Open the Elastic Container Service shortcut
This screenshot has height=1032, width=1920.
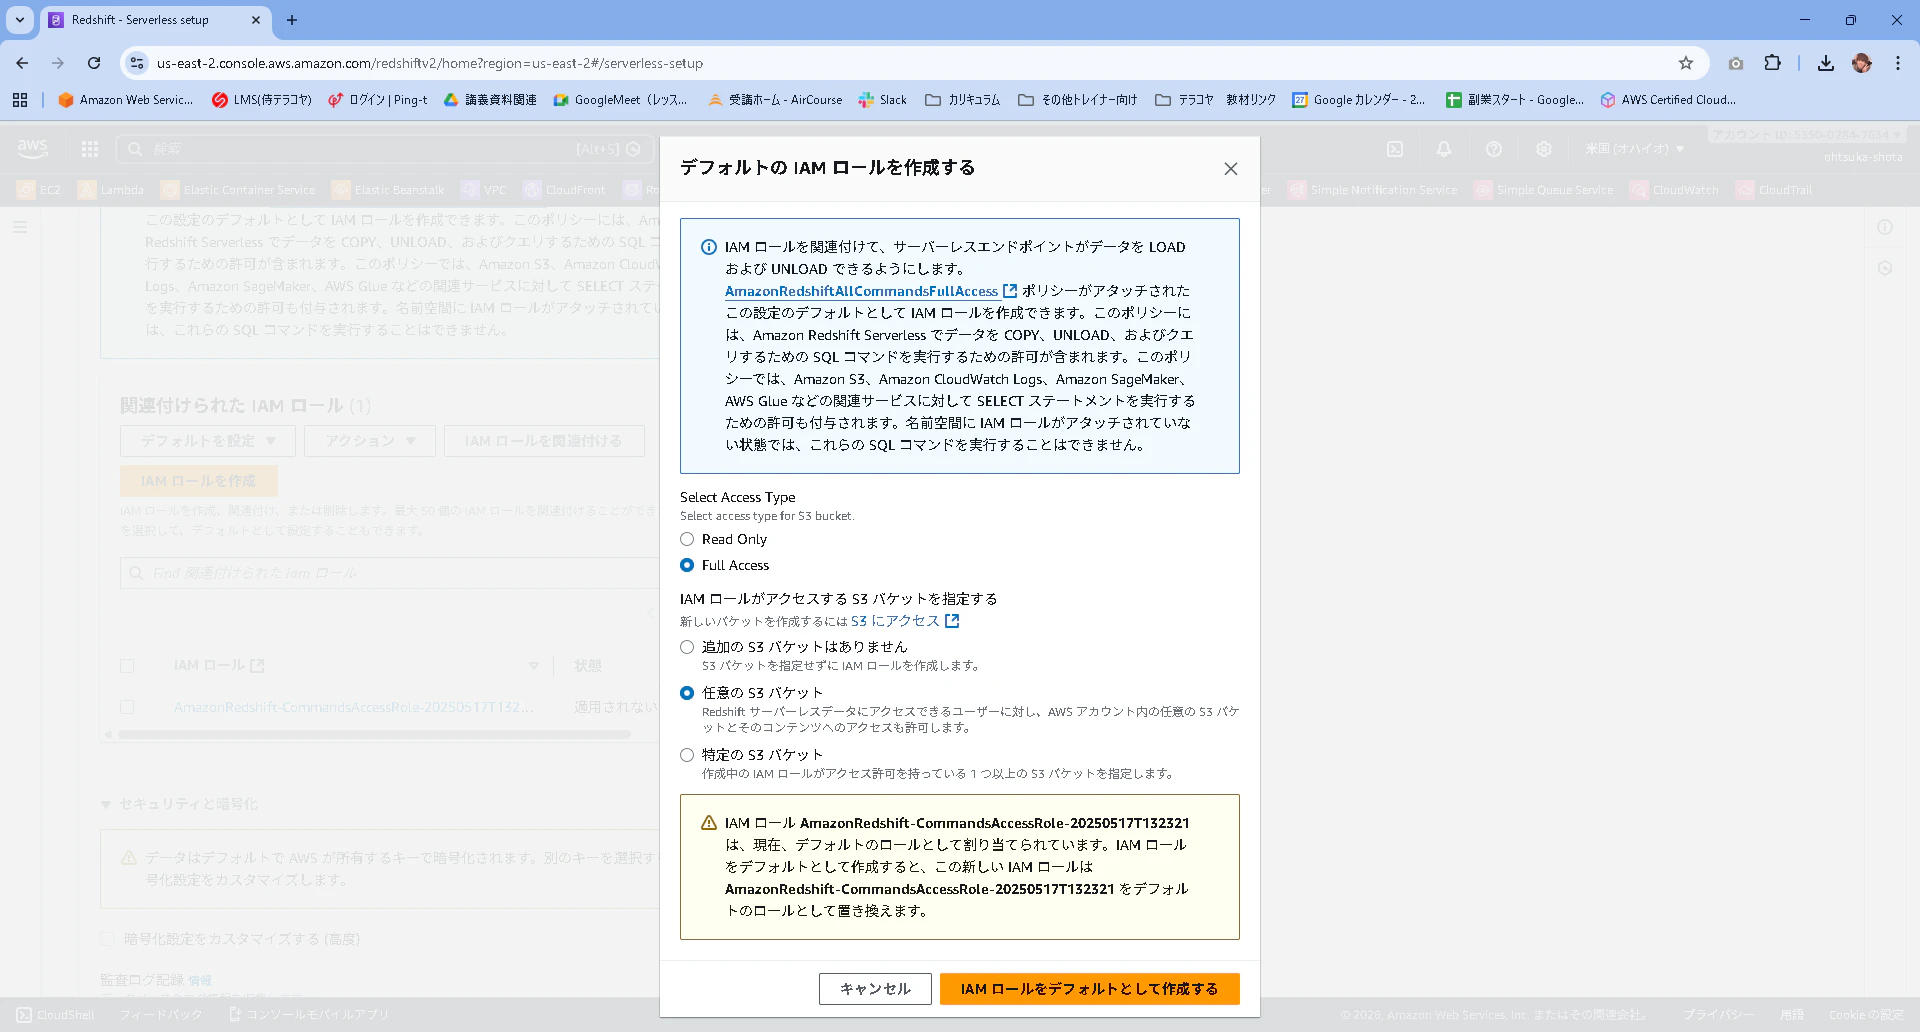coord(238,190)
